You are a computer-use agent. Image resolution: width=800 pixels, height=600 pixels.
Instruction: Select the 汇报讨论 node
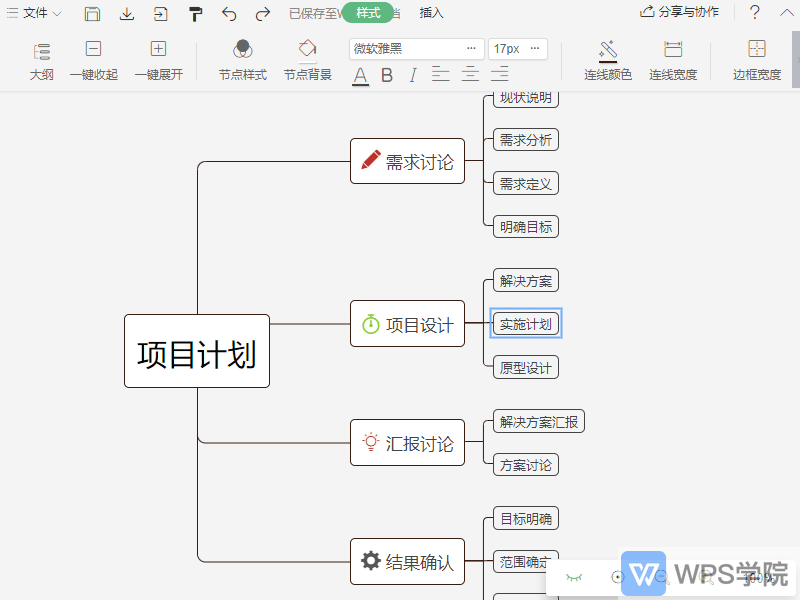407,442
